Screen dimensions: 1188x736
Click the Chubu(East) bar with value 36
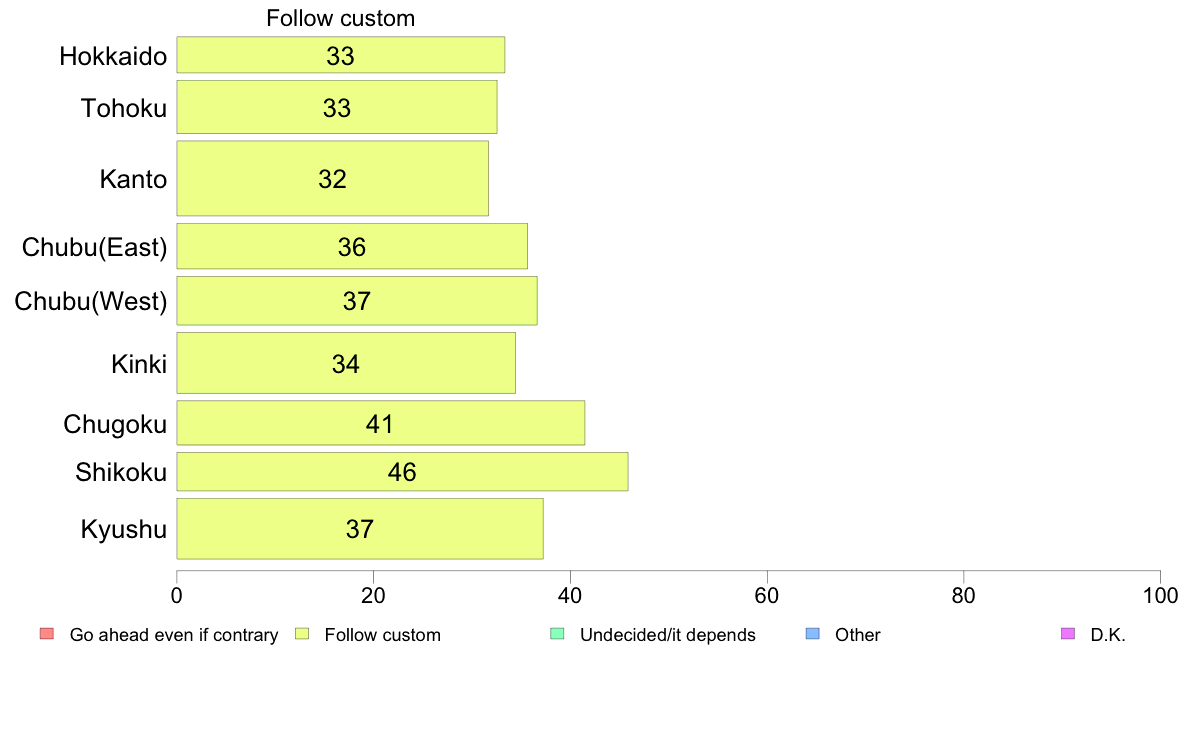pyautogui.click(x=352, y=246)
